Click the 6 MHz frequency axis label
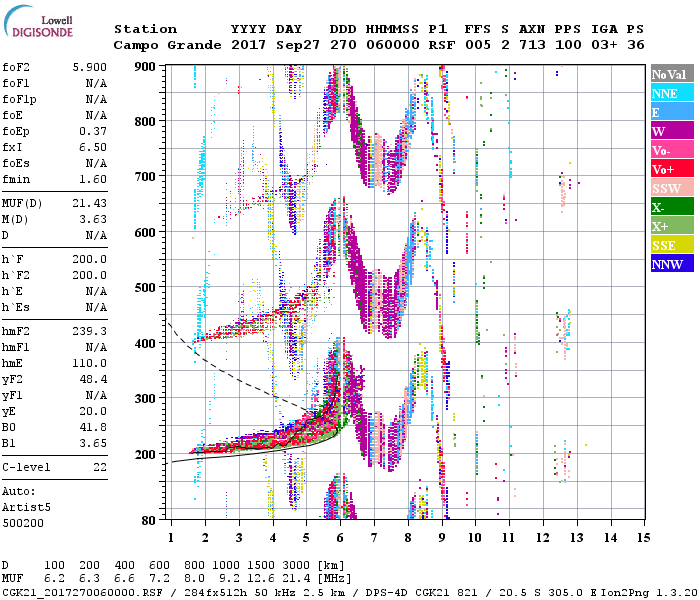Viewport: 700px width, 600px height. tap(340, 538)
